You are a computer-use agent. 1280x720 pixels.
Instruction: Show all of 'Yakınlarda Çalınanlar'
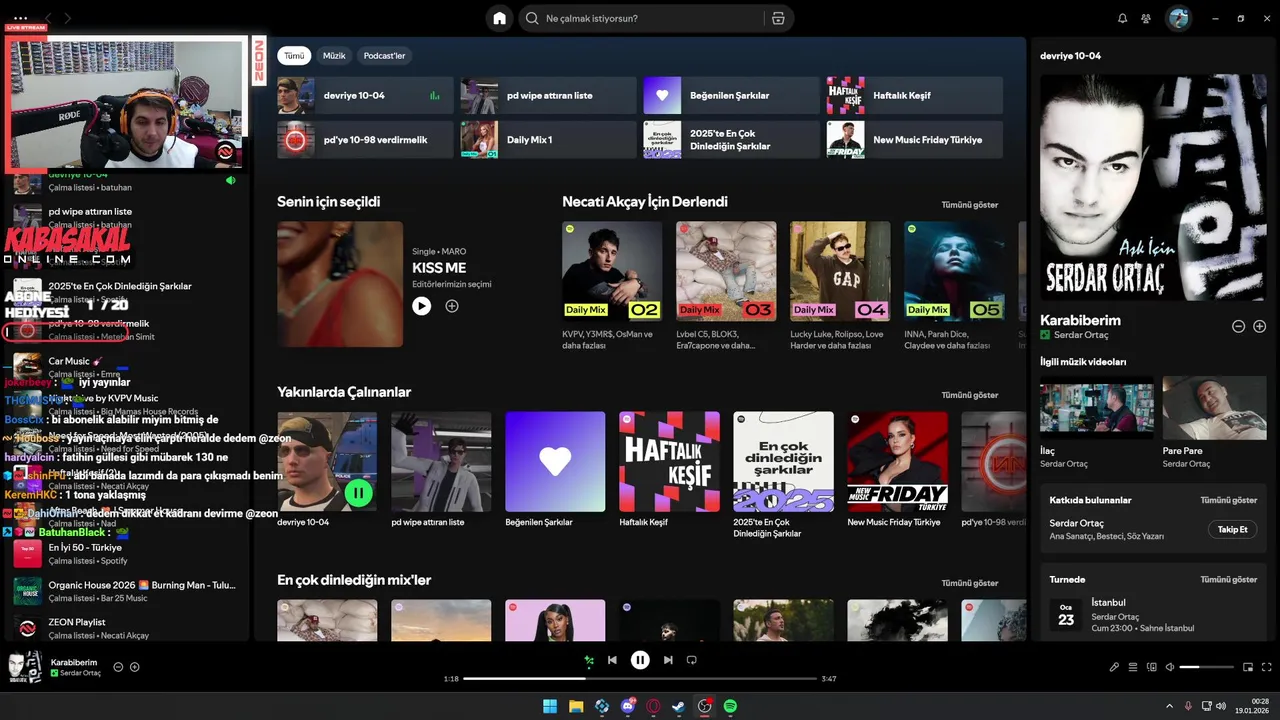(969, 395)
